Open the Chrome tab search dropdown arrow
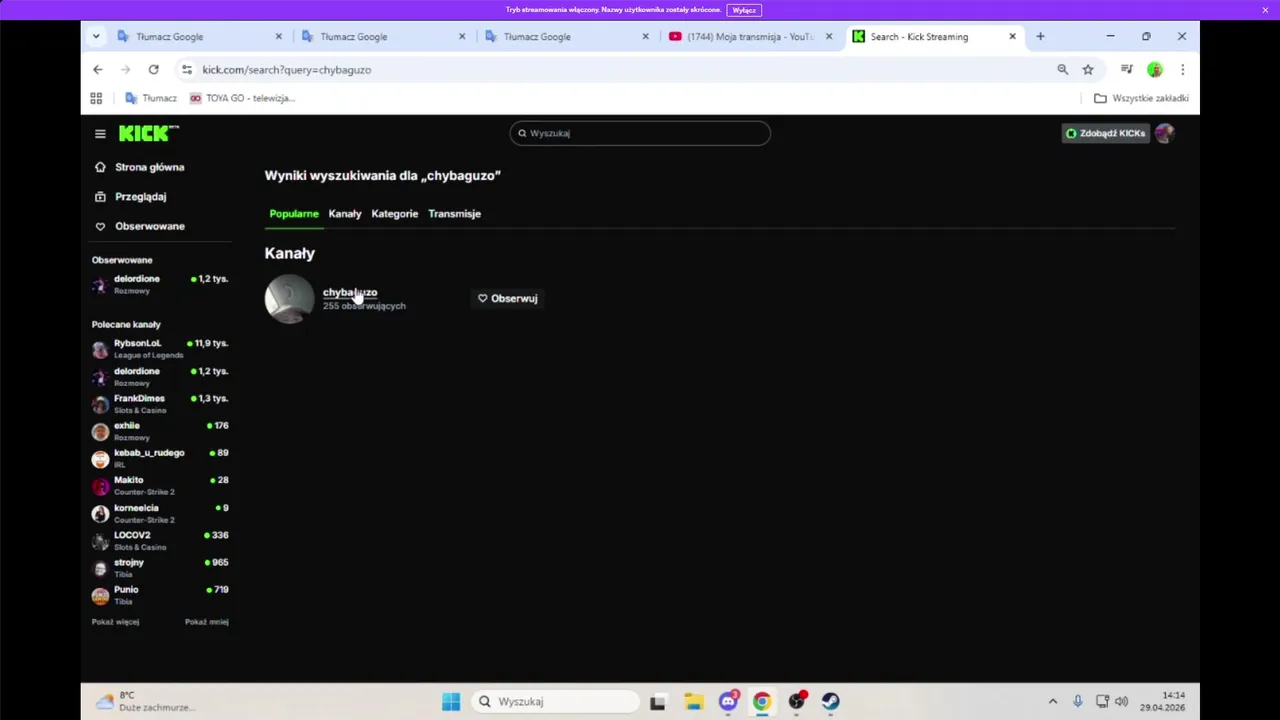This screenshot has height=720, width=1280. (96, 36)
